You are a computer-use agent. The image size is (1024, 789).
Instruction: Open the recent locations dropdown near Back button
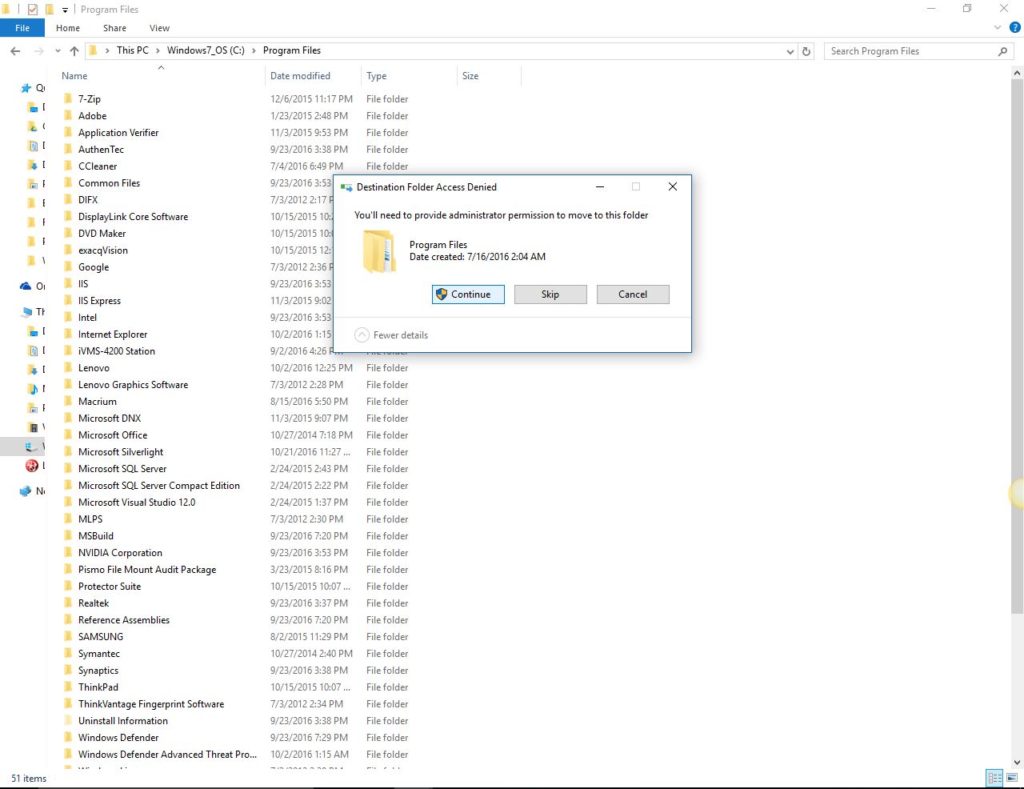tap(58, 50)
